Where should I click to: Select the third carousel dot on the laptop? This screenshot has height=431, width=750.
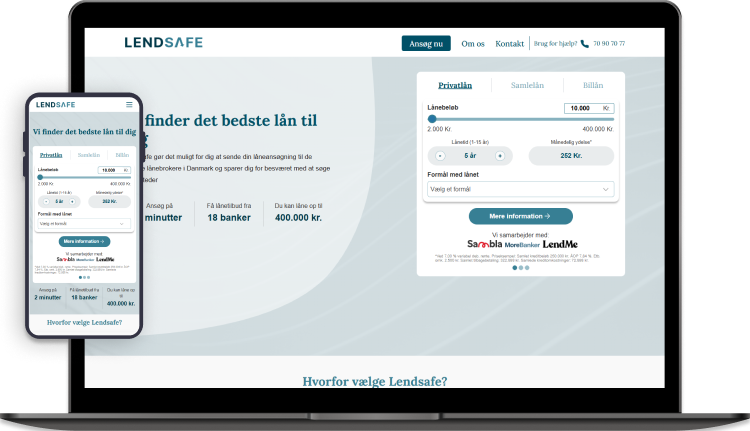[527, 268]
